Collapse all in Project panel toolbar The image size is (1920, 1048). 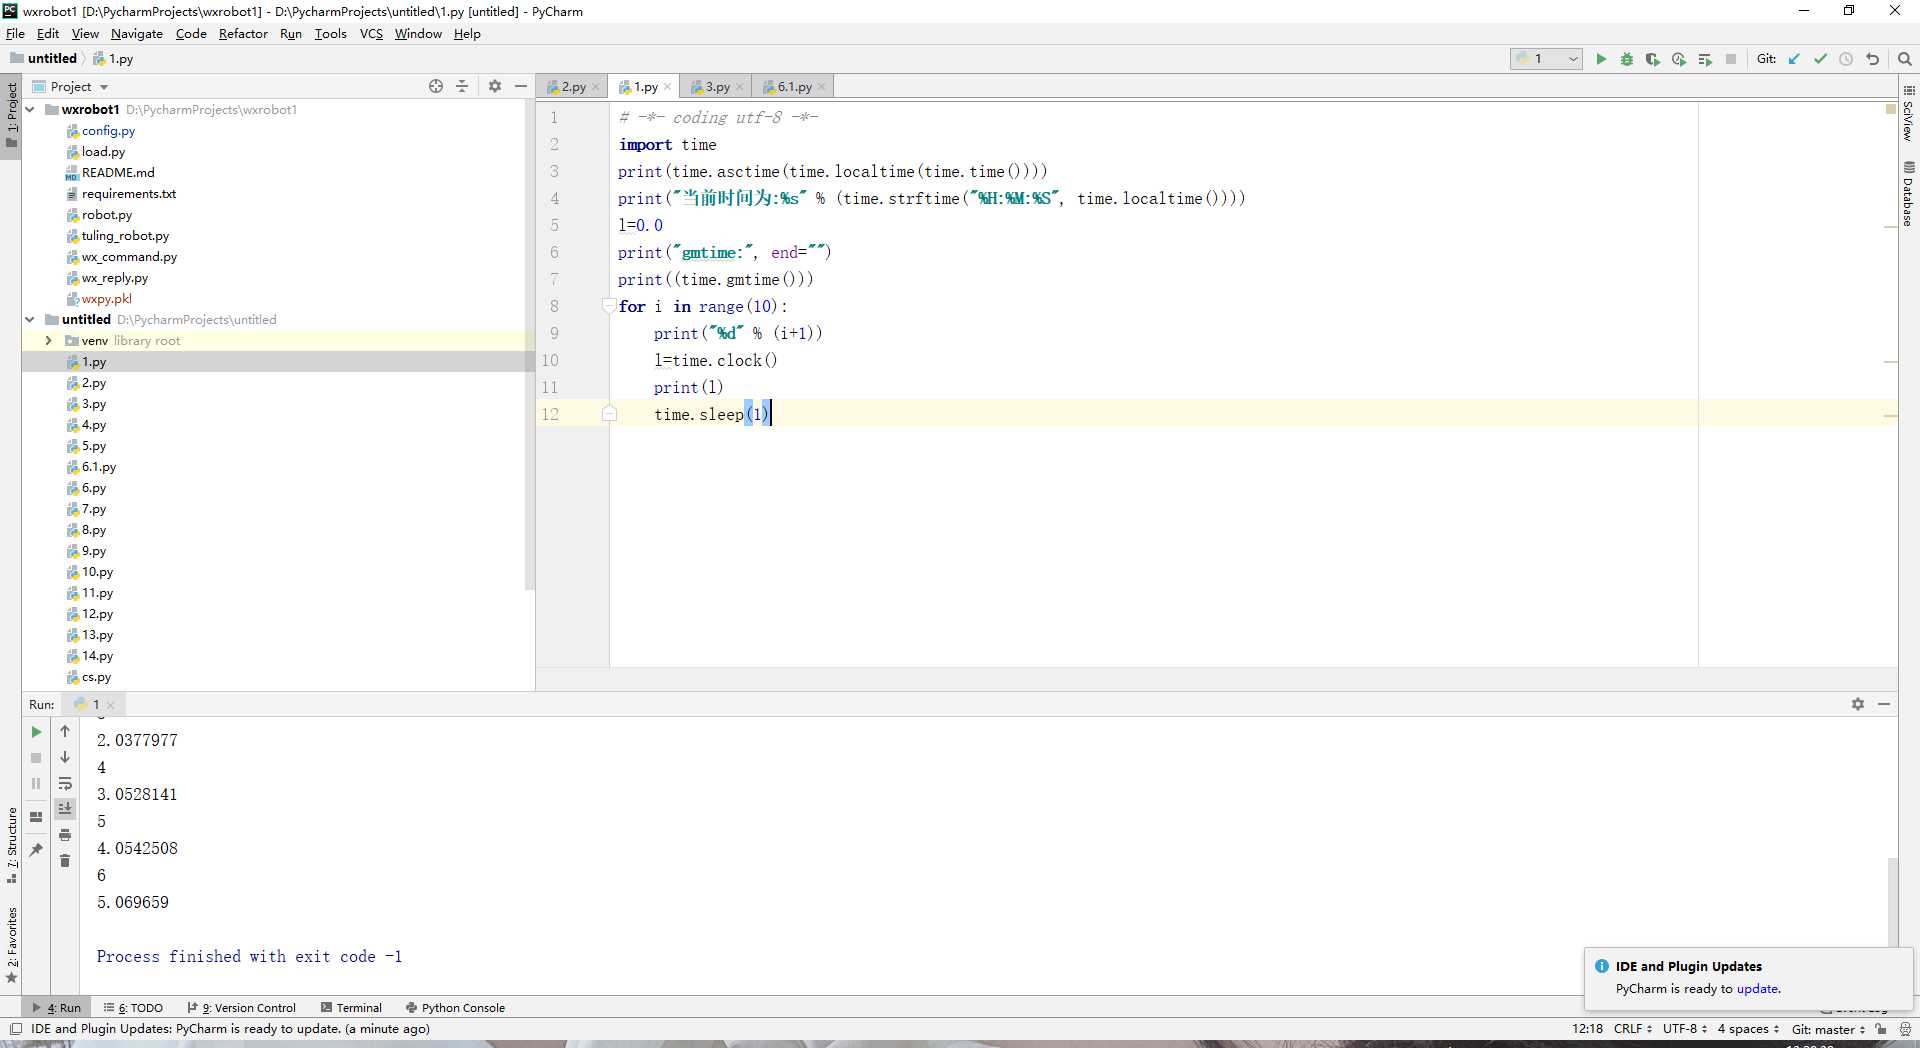point(462,86)
